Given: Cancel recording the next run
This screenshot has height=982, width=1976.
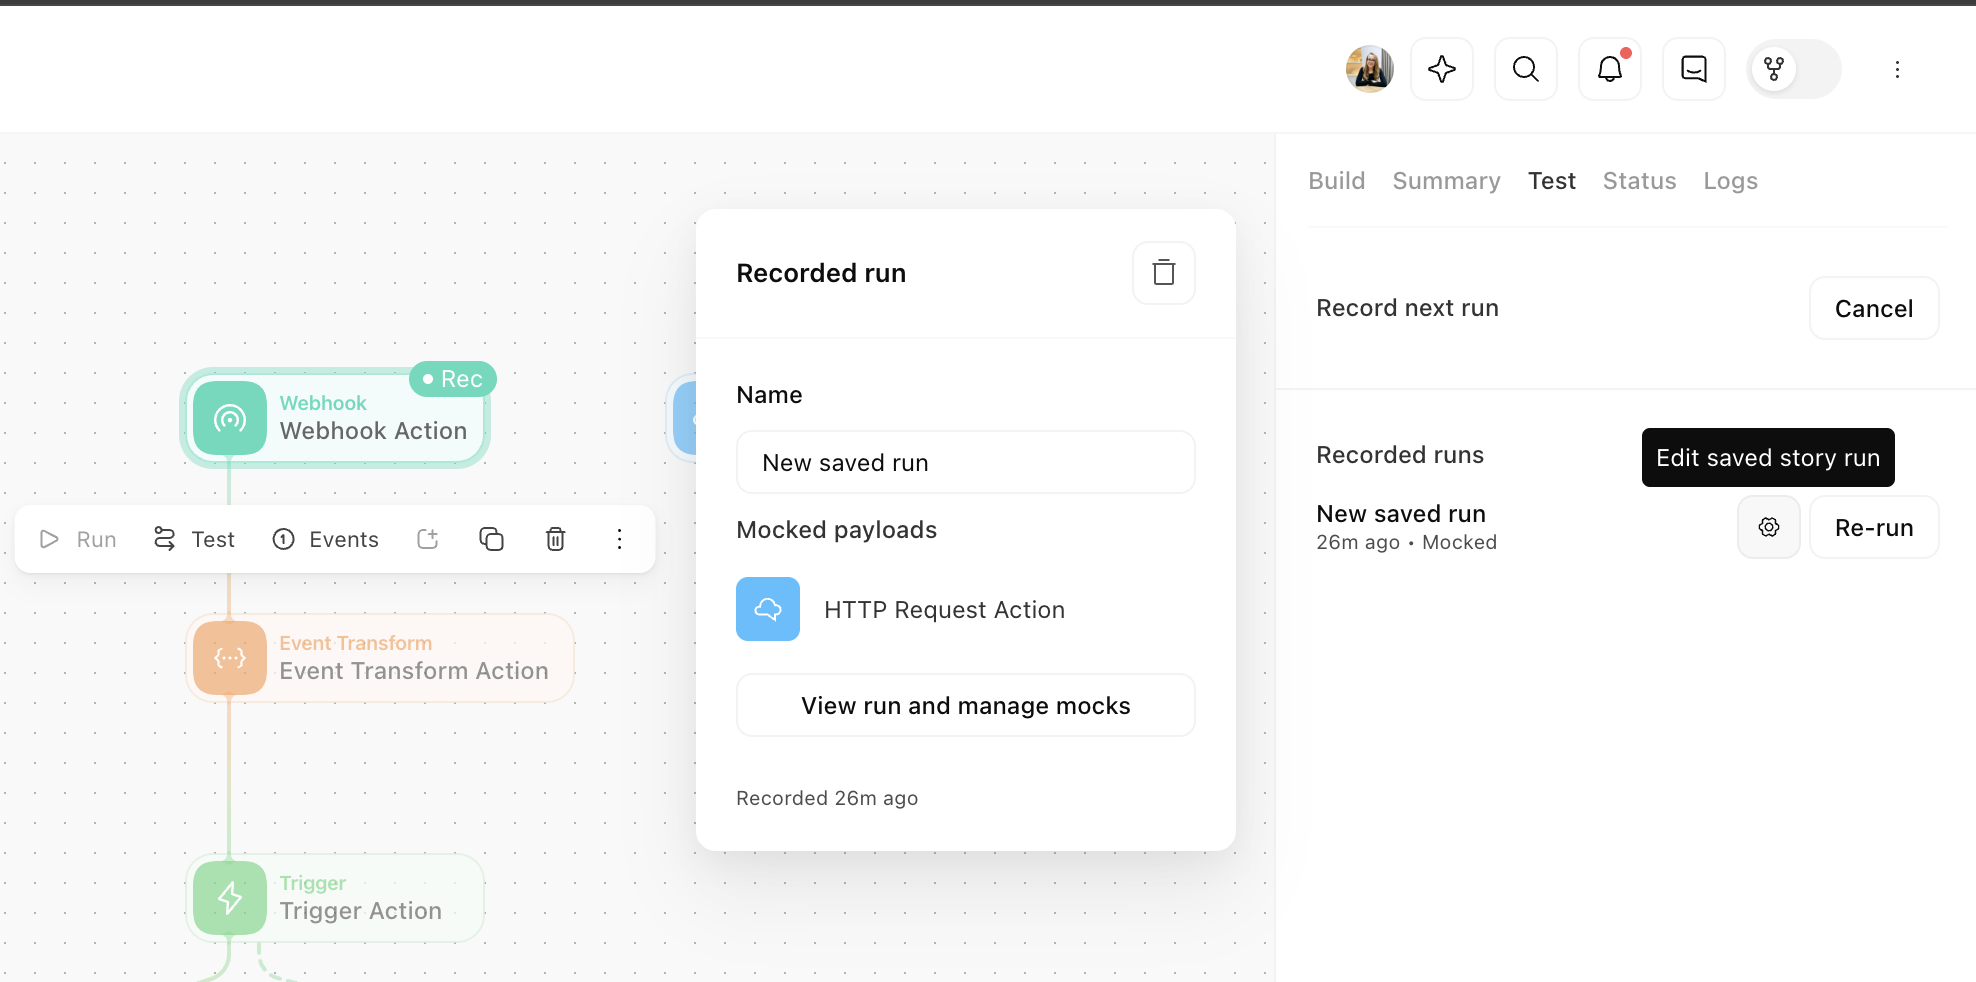Looking at the screenshot, I should [x=1873, y=309].
